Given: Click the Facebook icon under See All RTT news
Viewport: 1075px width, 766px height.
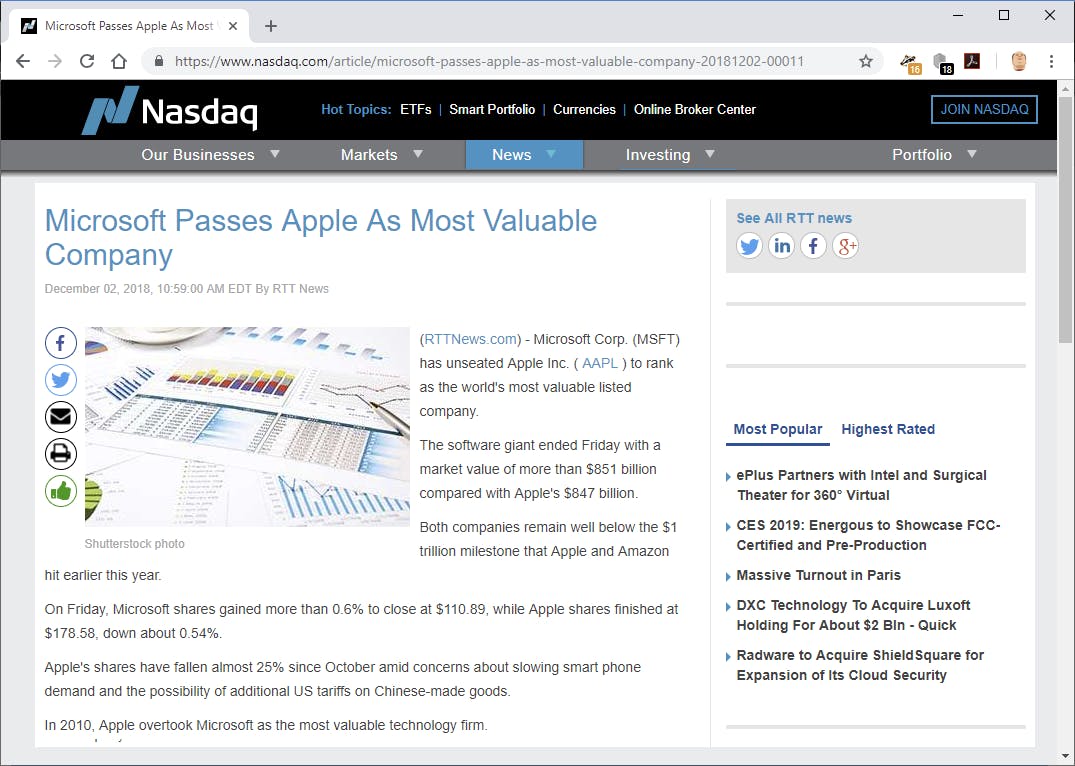Looking at the screenshot, I should pos(813,246).
